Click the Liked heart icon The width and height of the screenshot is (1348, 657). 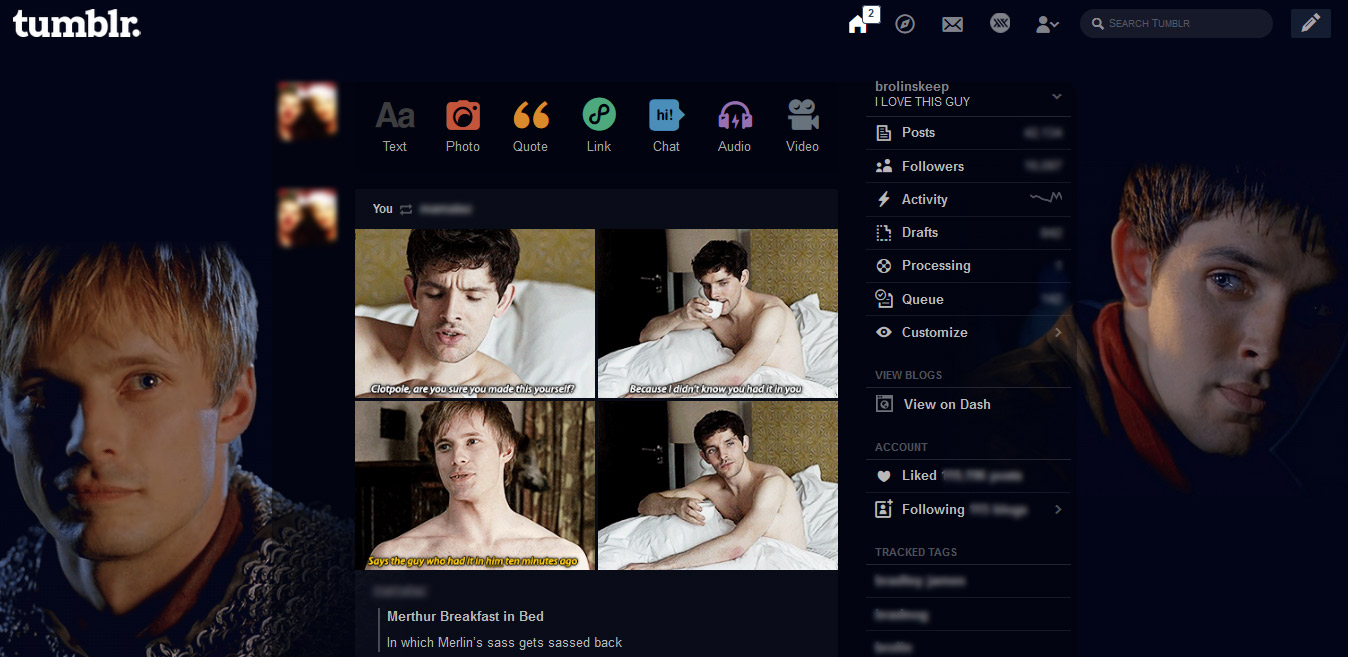[883, 476]
